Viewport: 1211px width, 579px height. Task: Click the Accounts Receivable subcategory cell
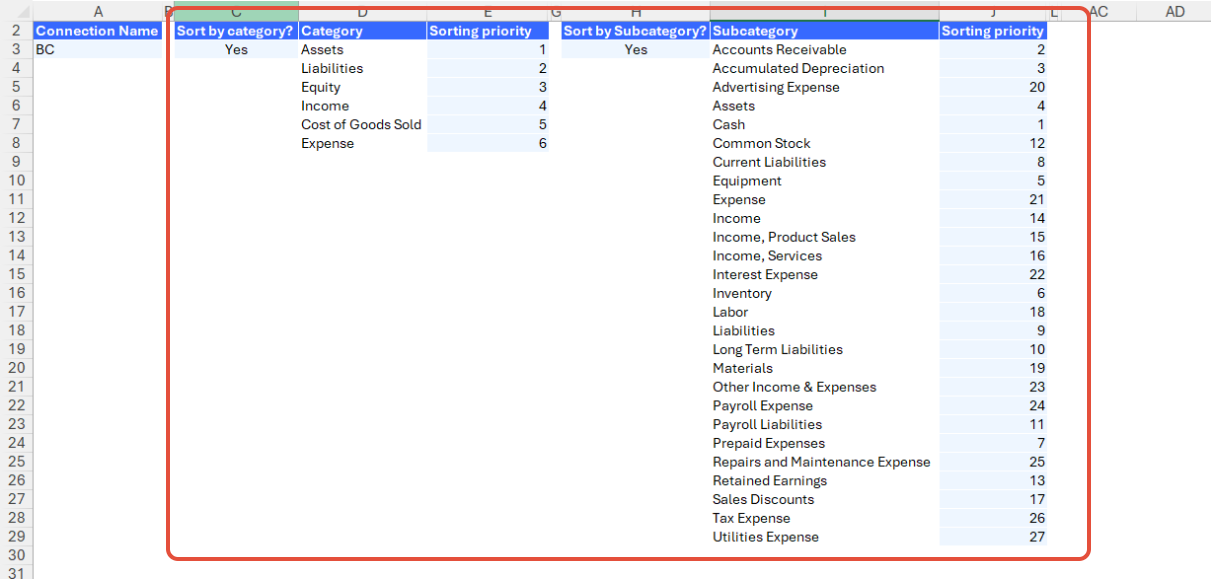click(x=824, y=49)
